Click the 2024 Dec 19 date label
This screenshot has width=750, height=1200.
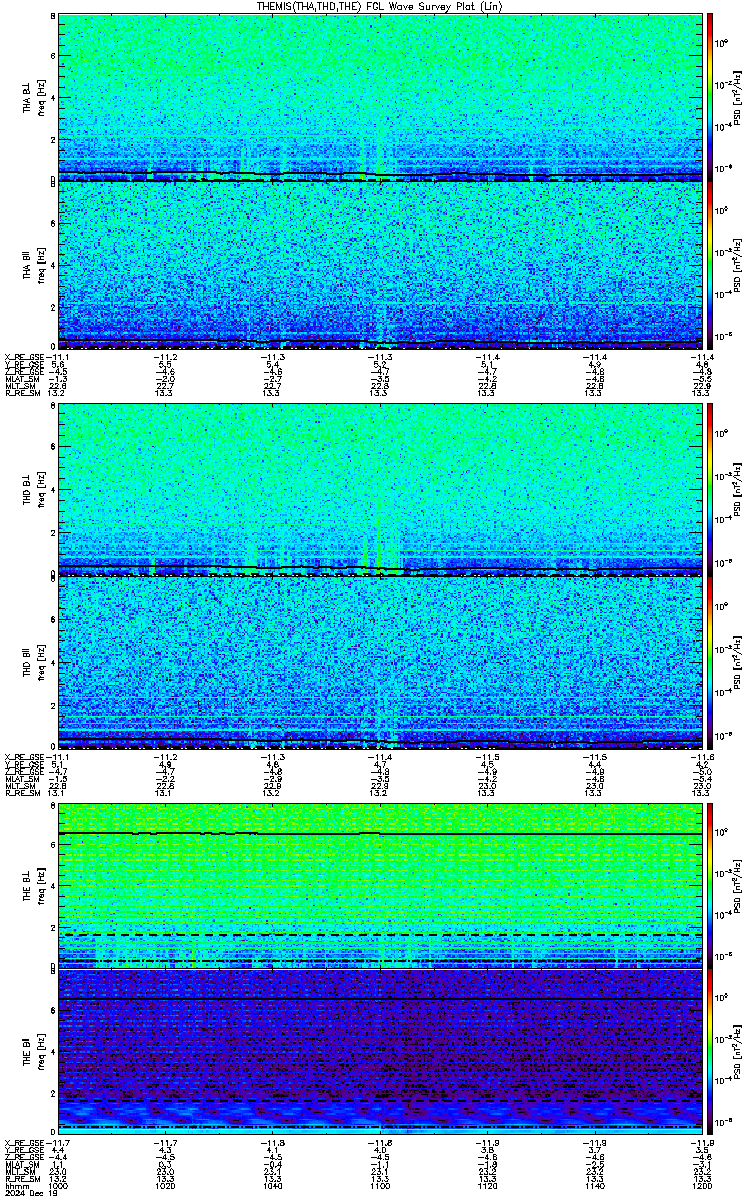22,1194
